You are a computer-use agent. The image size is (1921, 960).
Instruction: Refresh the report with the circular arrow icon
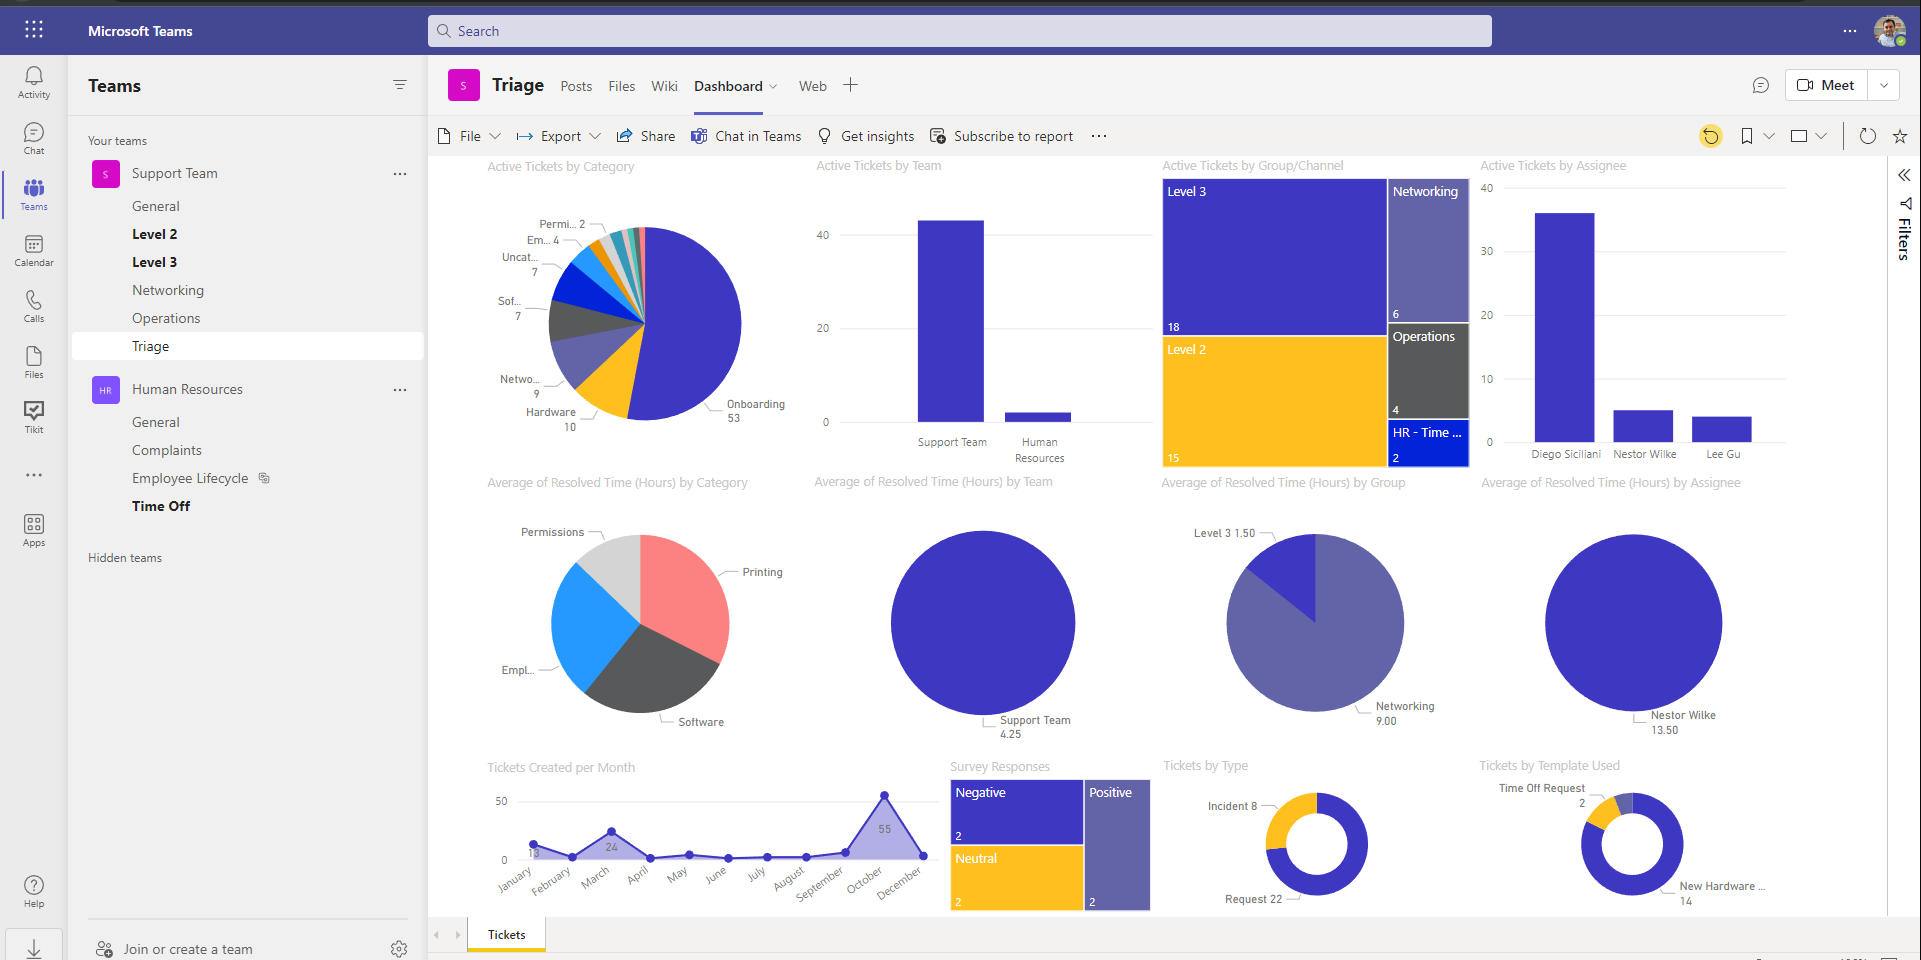click(1868, 135)
